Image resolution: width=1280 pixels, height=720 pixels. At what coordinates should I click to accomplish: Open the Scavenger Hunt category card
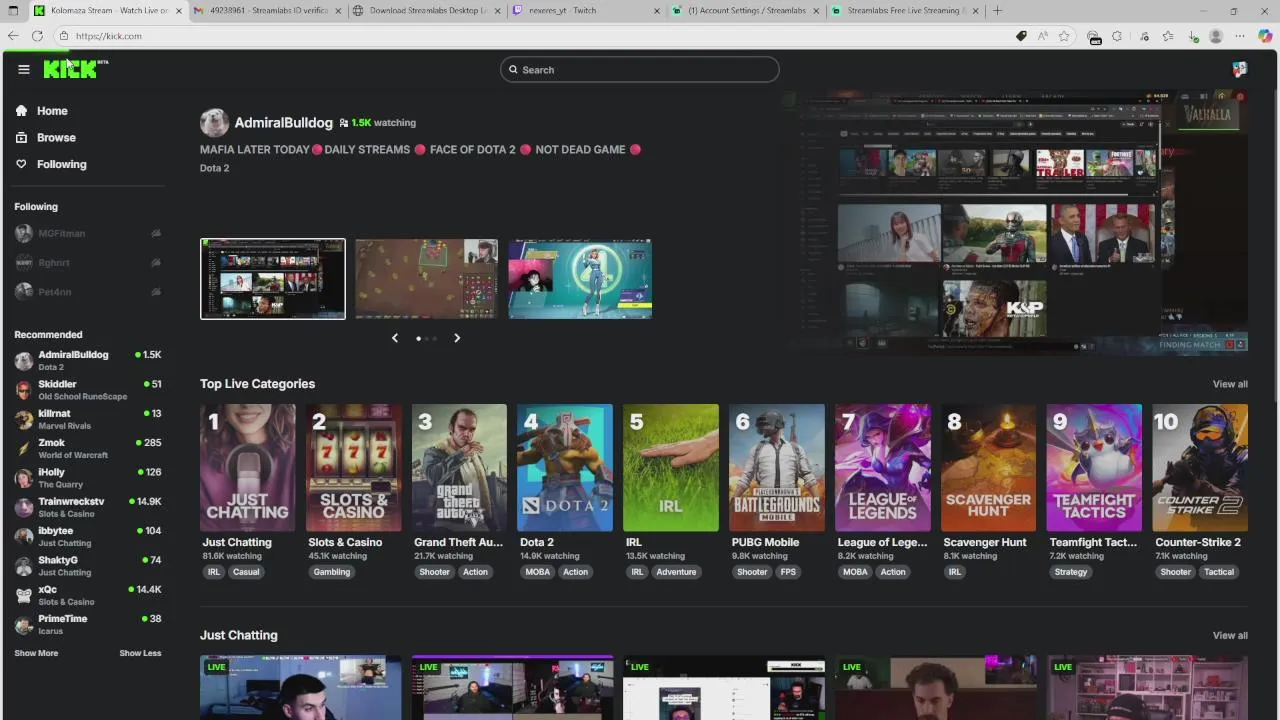[x=989, y=468]
